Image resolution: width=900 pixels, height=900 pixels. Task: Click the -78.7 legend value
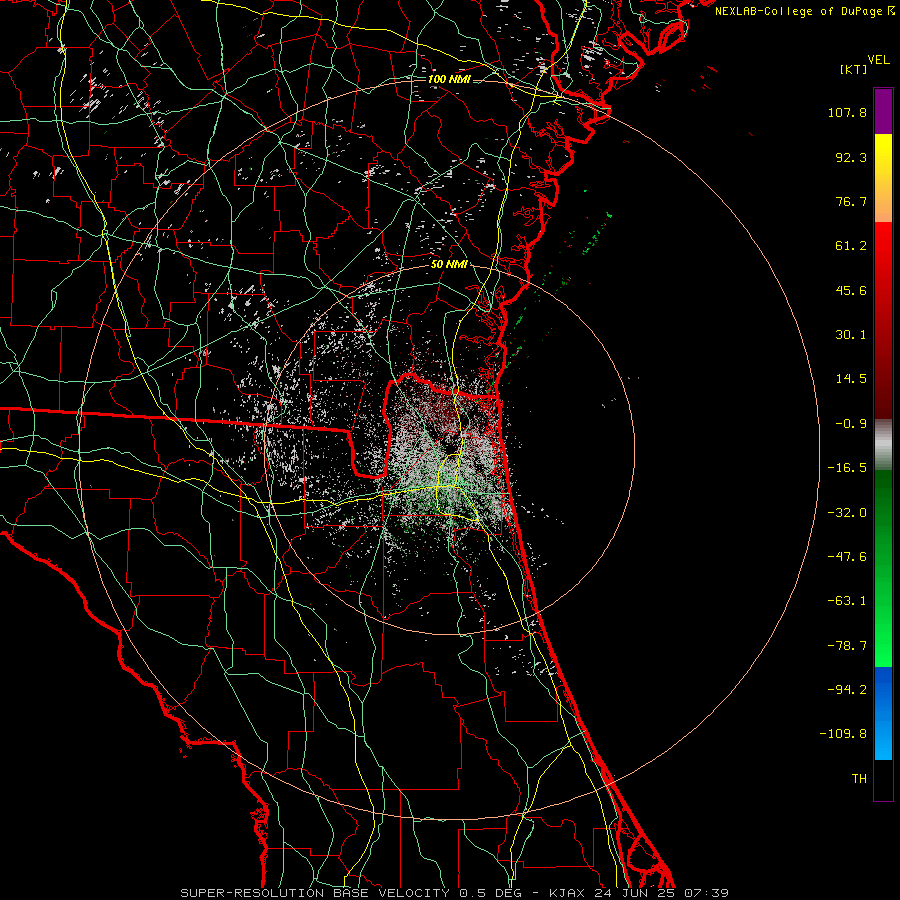[847, 646]
